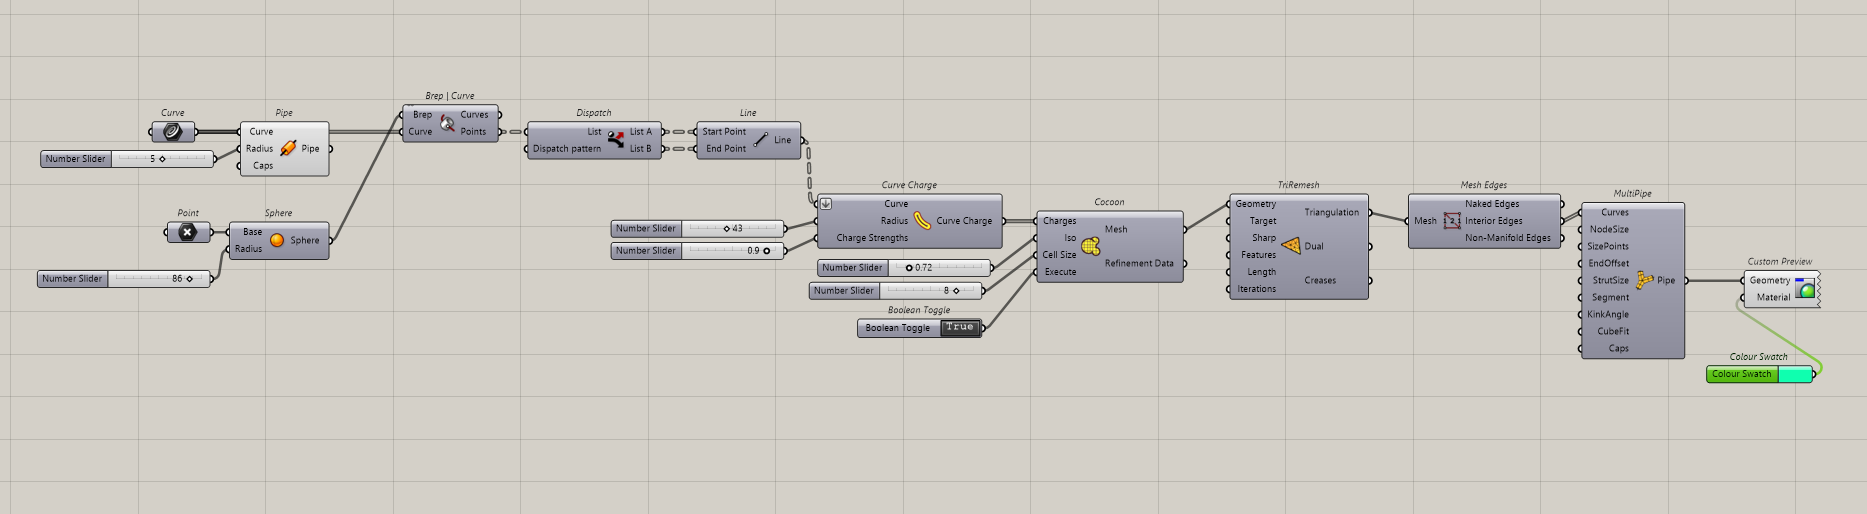Click the Brep input of Brep | Curve
The image size is (1867, 514).
click(422, 115)
